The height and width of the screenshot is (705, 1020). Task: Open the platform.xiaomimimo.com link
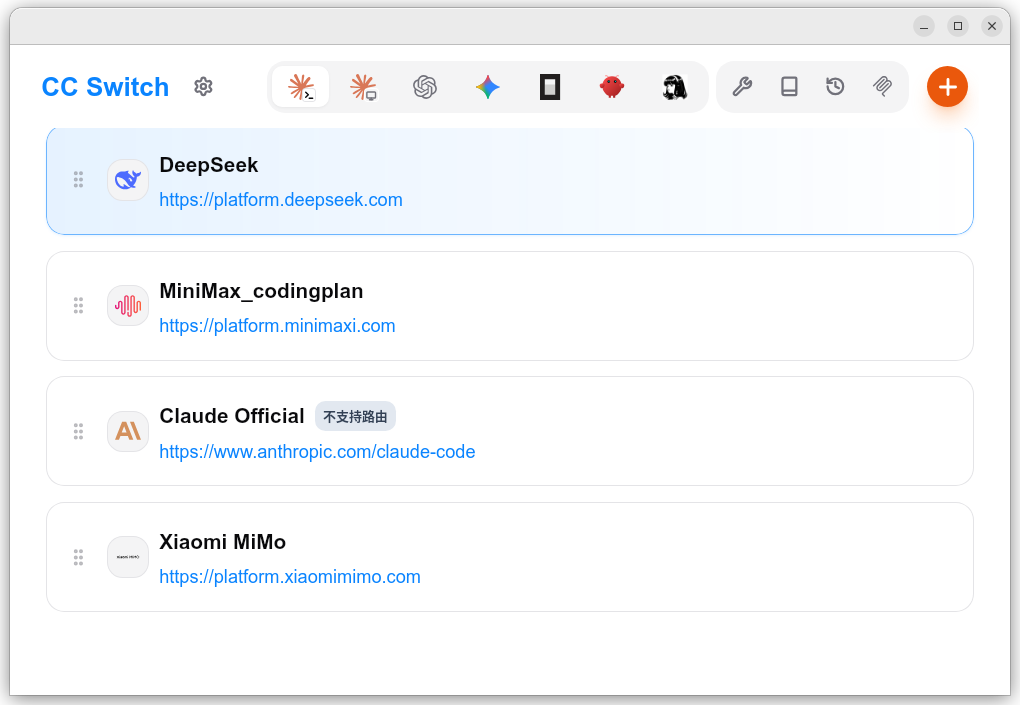[290, 577]
